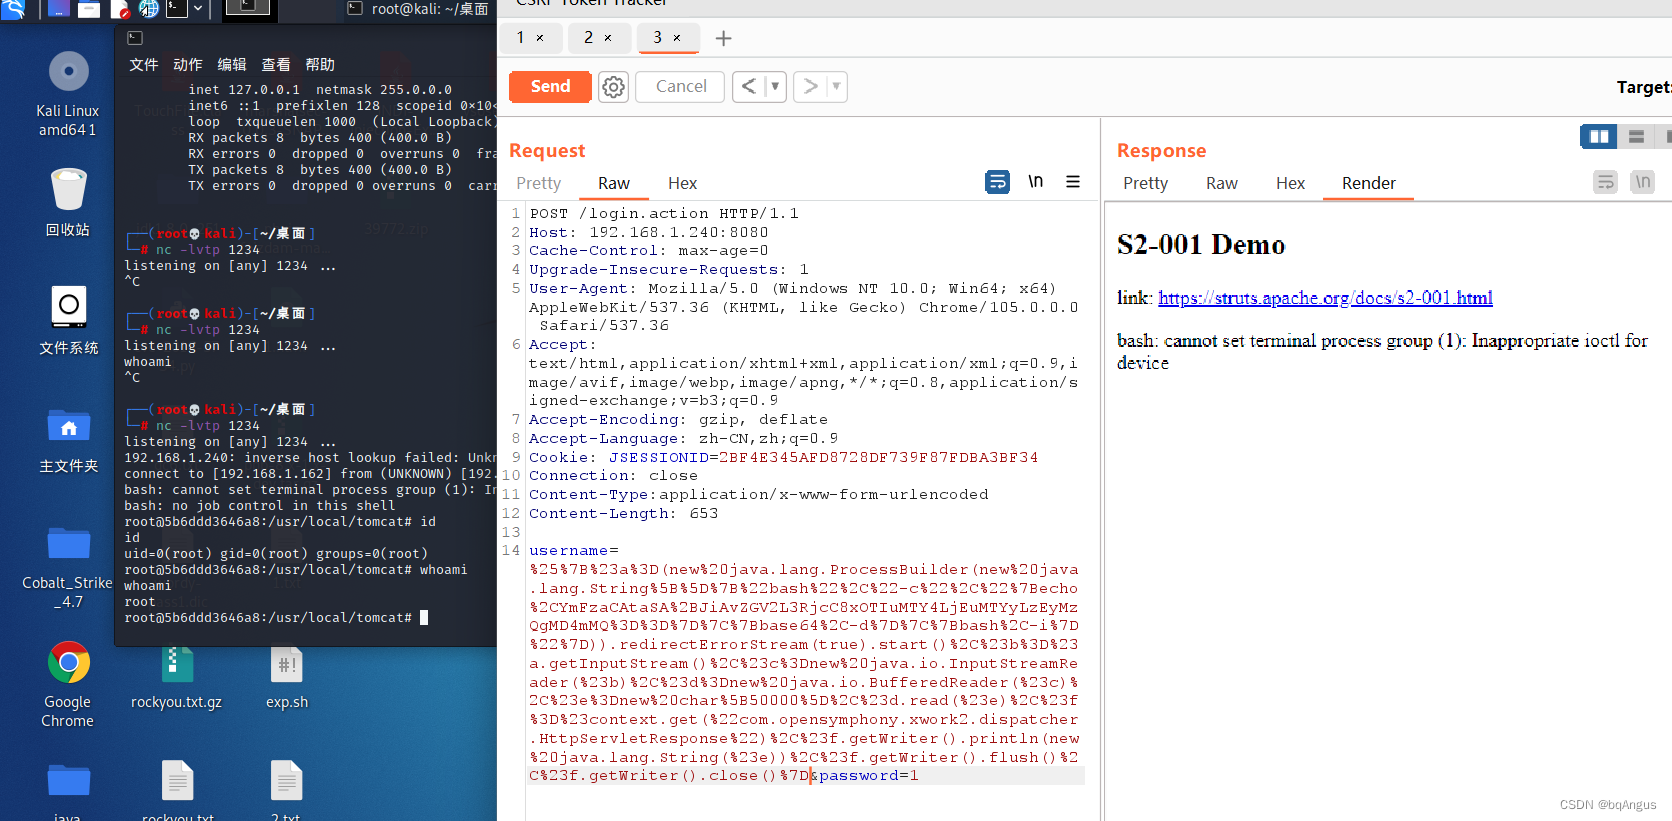Open the terminal 动作 menu
Viewport: 1672px width, 821px height.
pyautogui.click(x=188, y=65)
